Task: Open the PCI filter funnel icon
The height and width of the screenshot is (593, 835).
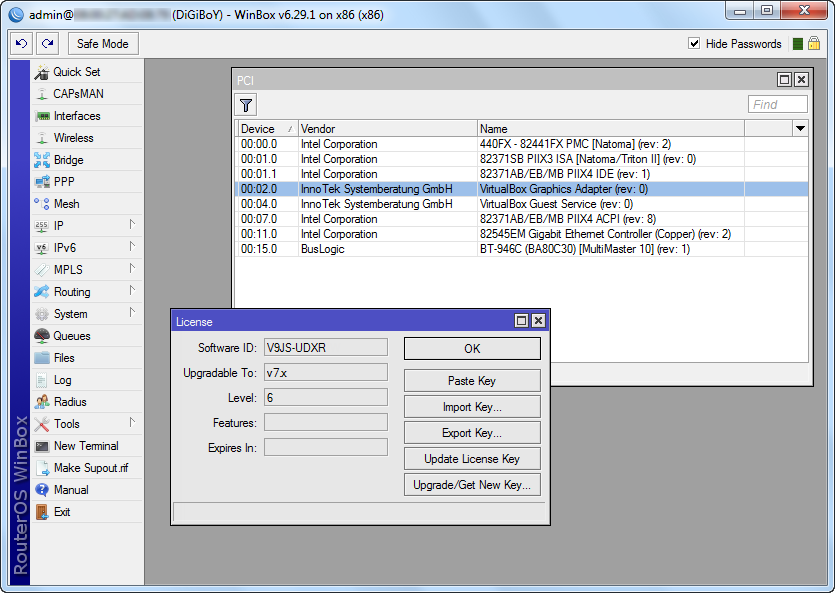Action: pos(245,105)
